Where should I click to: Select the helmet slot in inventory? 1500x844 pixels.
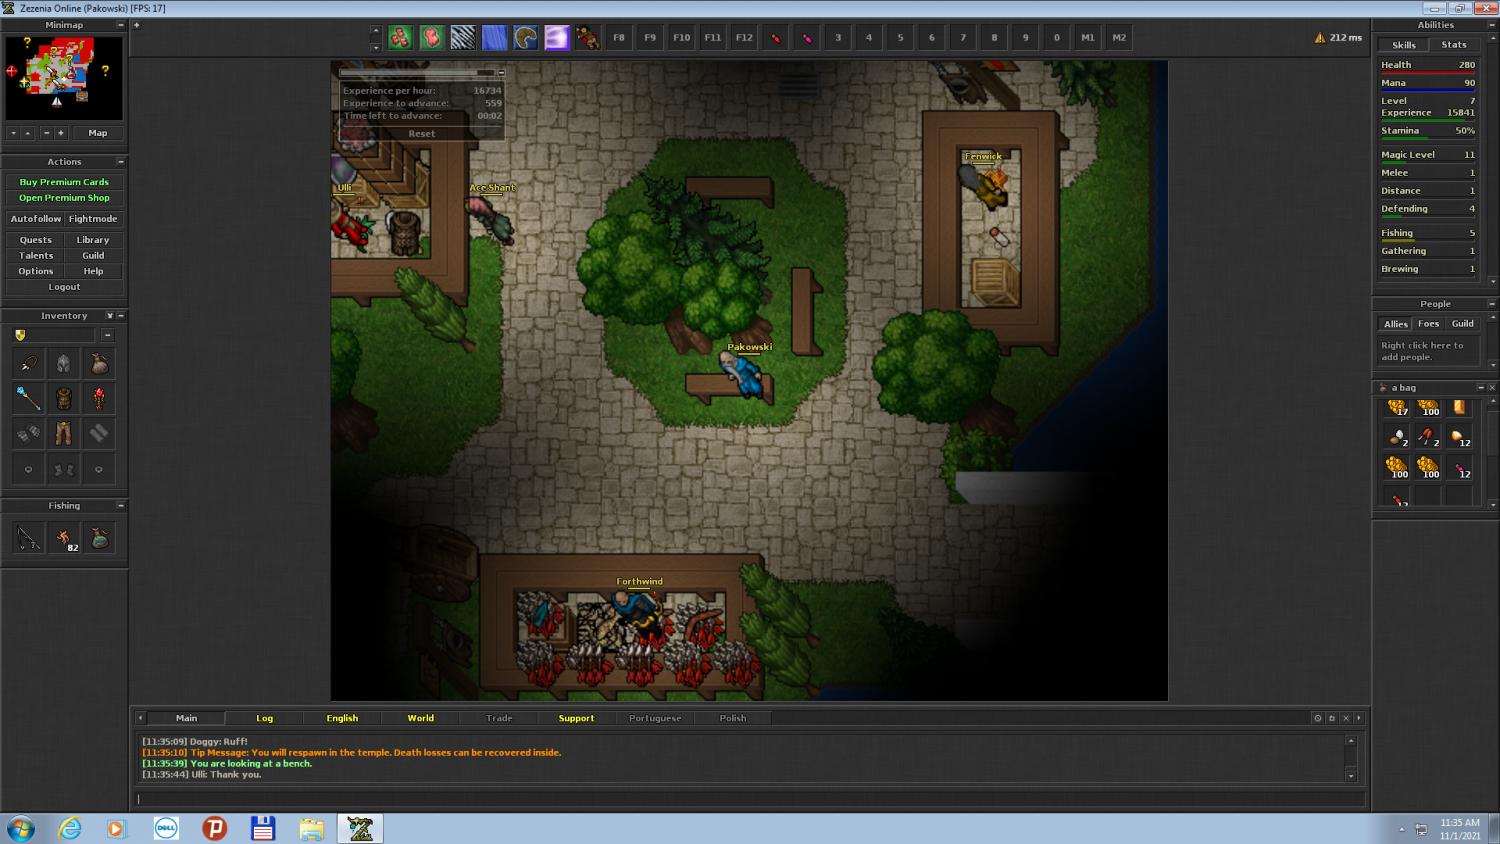coord(64,364)
